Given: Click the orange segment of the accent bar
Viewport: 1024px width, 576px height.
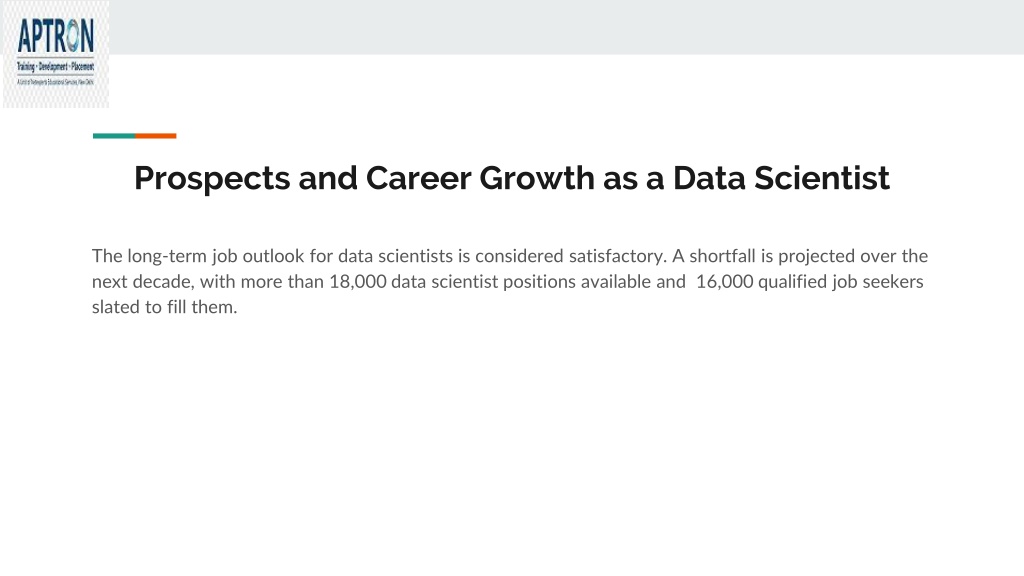Looking at the screenshot, I should click(155, 136).
